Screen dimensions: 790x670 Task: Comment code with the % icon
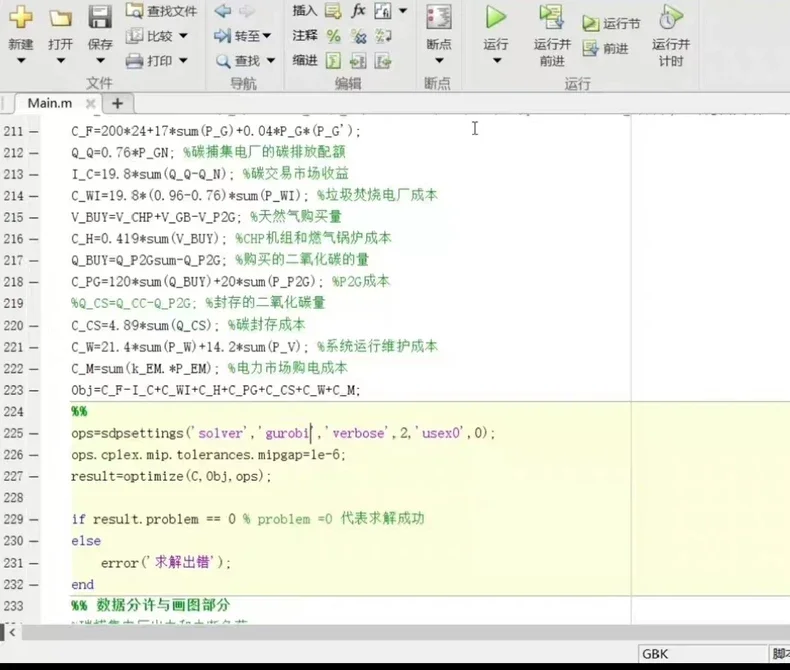[x=333, y=36]
